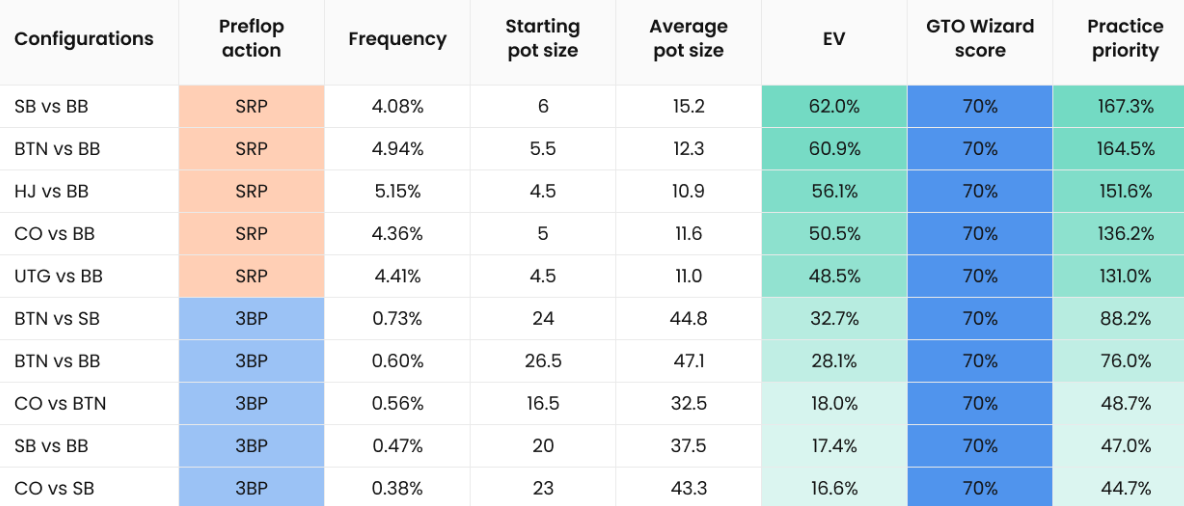This screenshot has width=1184, height=506.
Task: Select the orange SRP cell for CO vs BB
Action: click(251, 234)
